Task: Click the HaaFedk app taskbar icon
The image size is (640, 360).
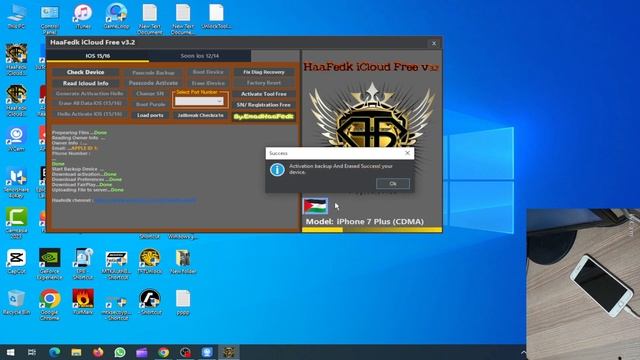Action: point(229,352)
